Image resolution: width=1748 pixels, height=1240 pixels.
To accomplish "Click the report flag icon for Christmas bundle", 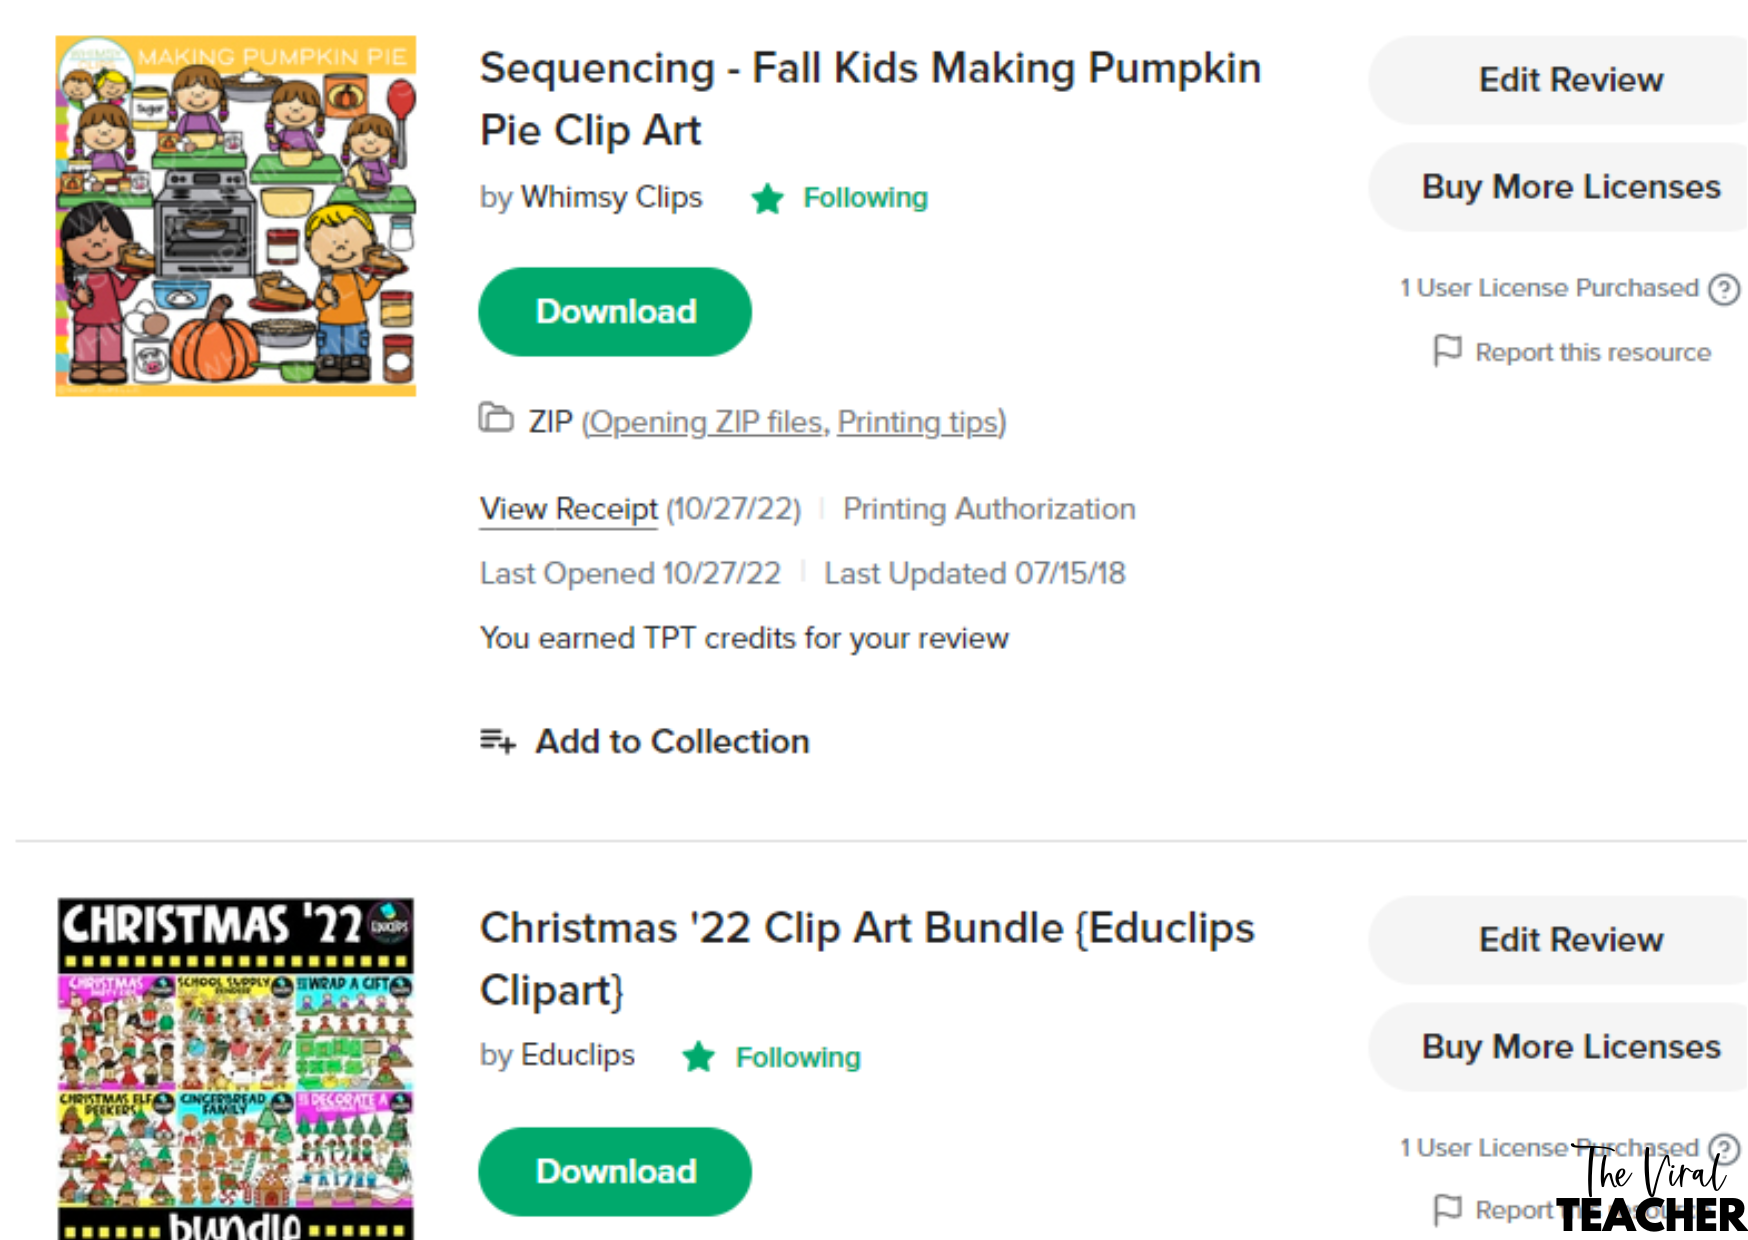I will [1447, 1209].
